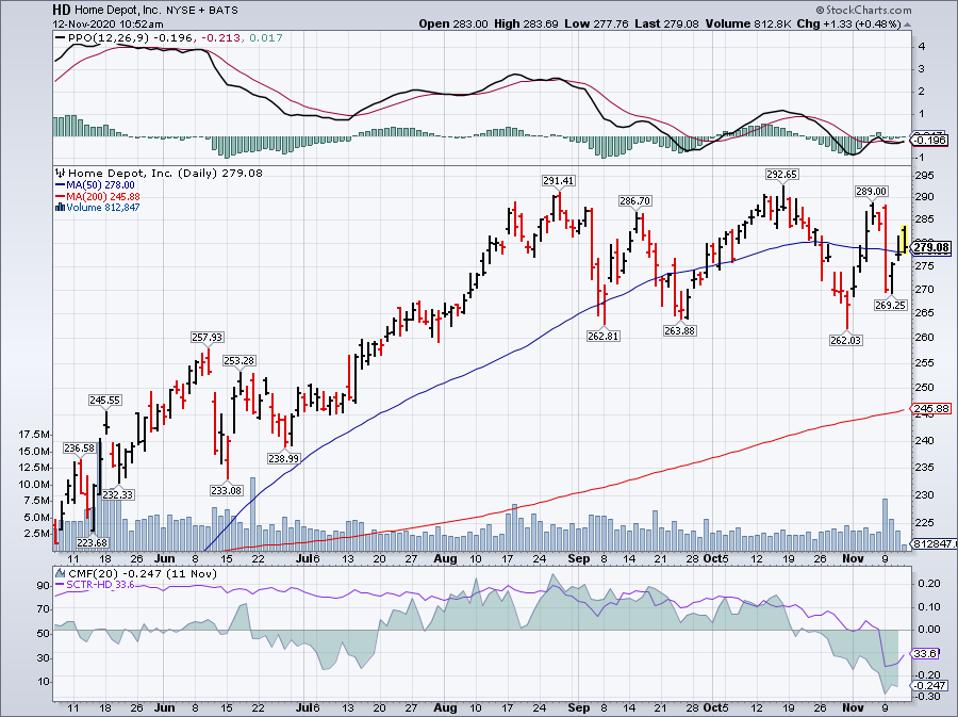
Task: Click the 'MA(200) 245.88' legend entry
Action: (103, 197)
